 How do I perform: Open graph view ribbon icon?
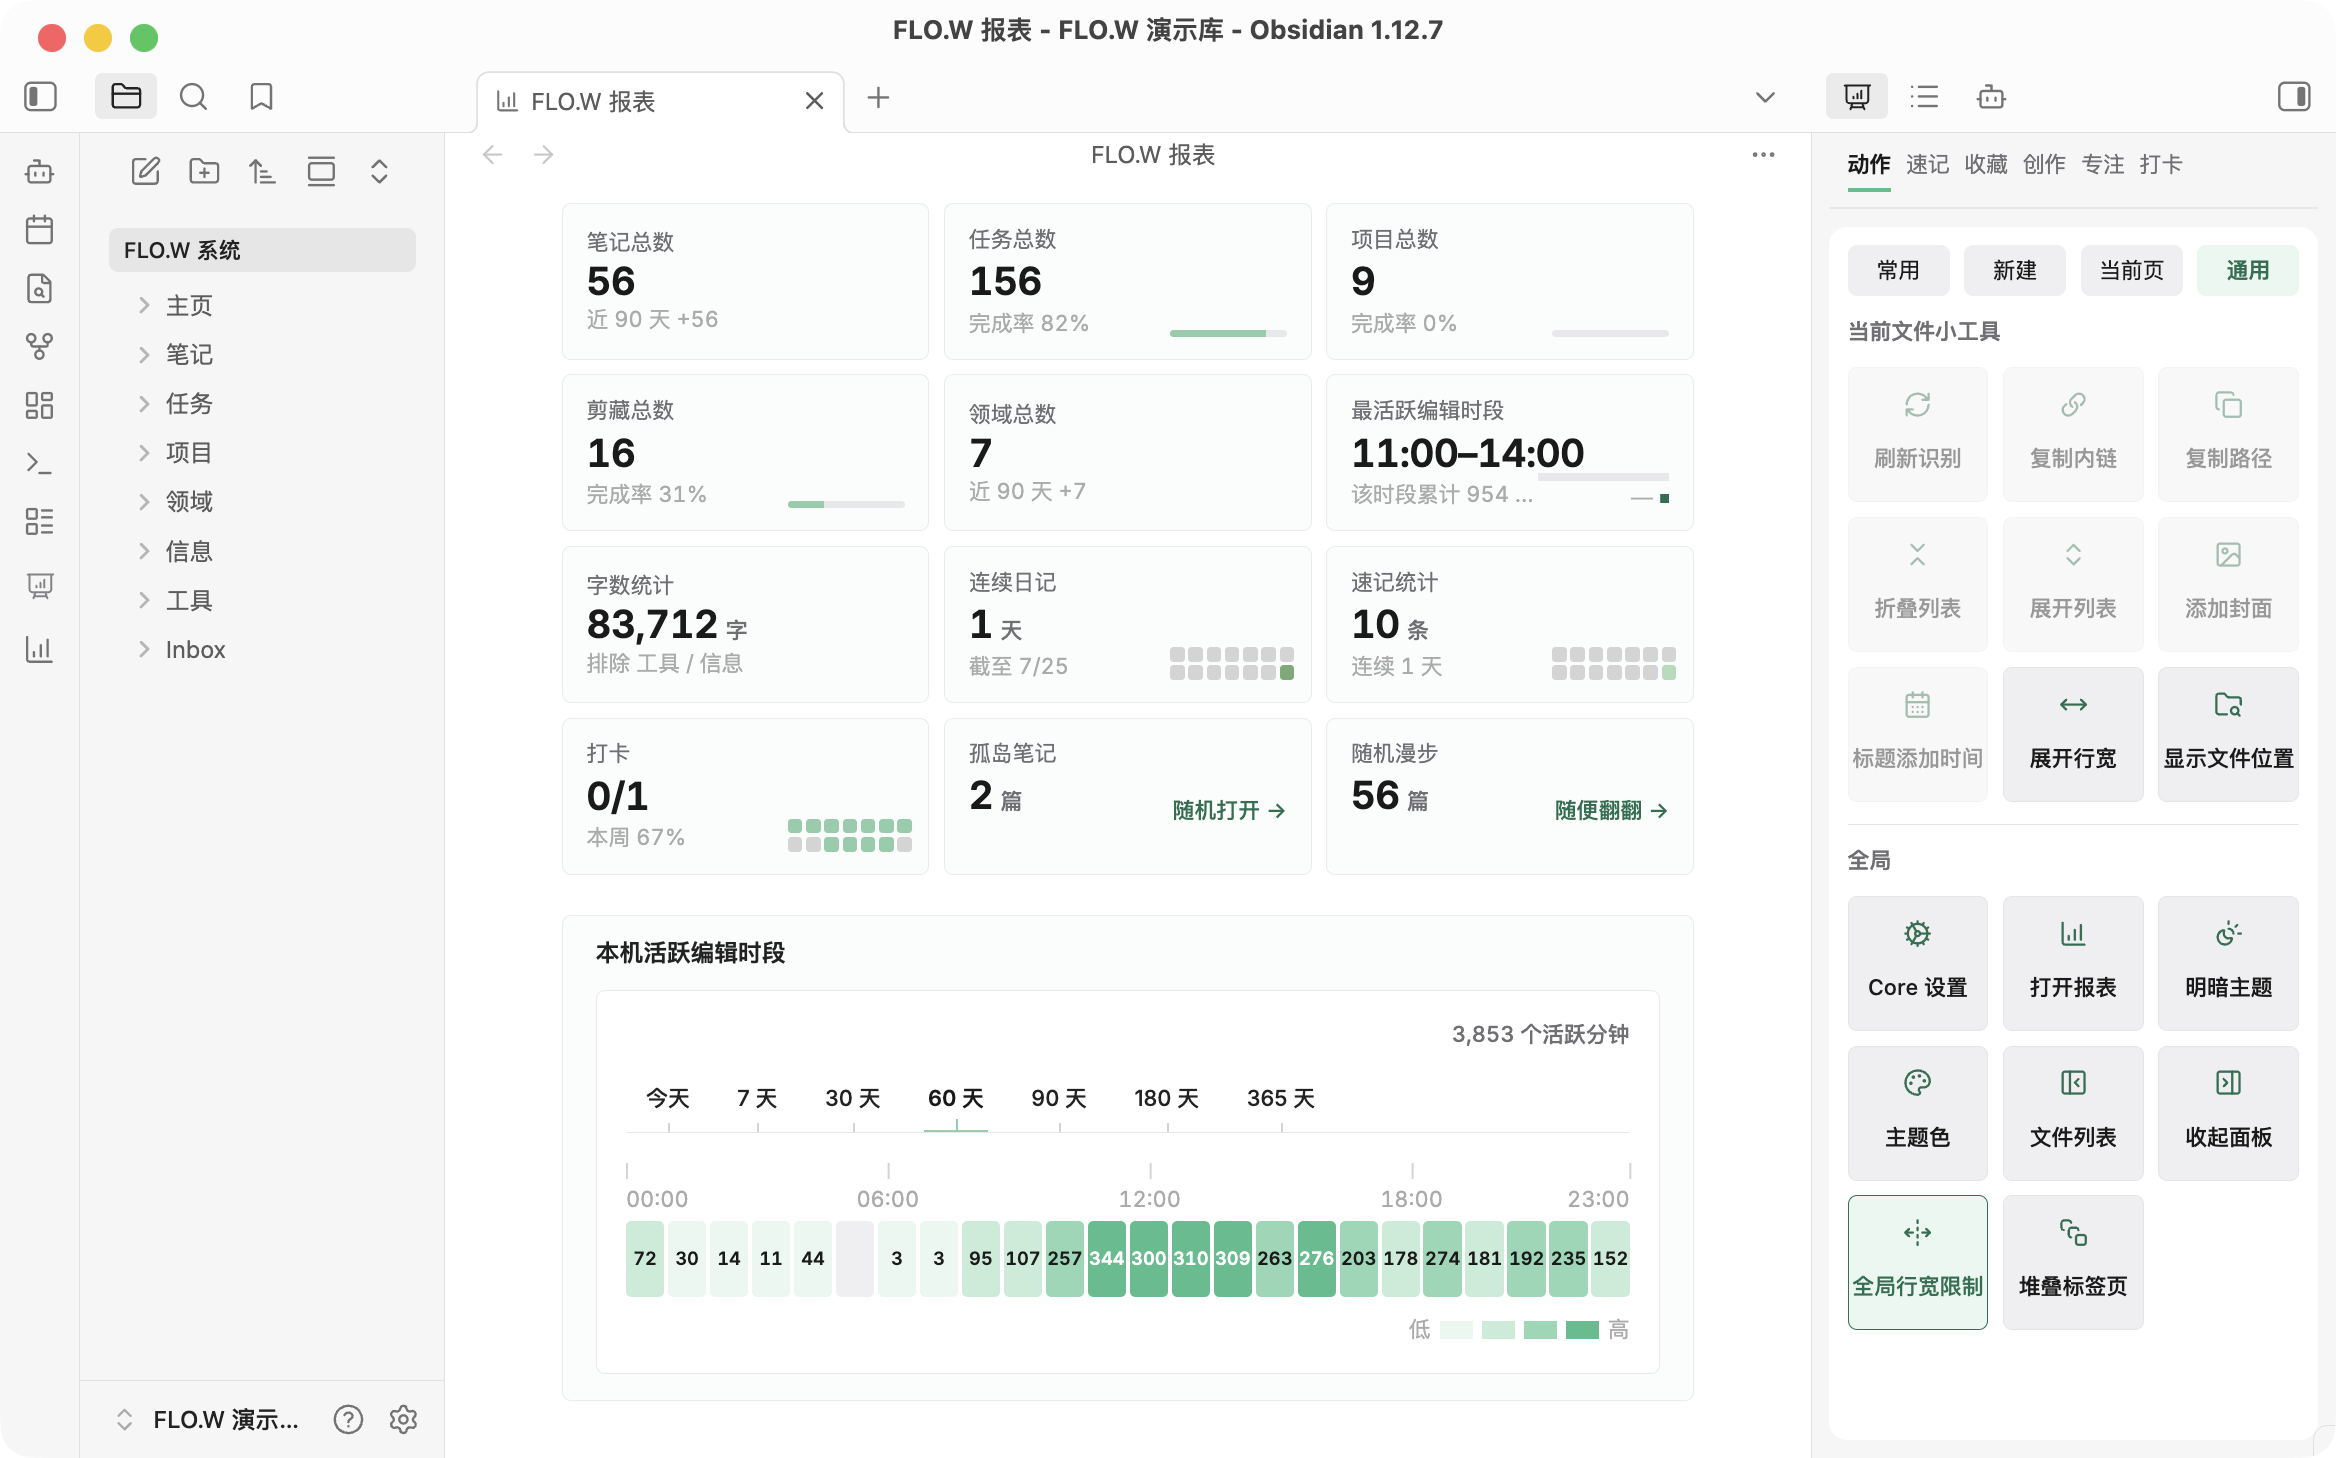coord(40,346)
